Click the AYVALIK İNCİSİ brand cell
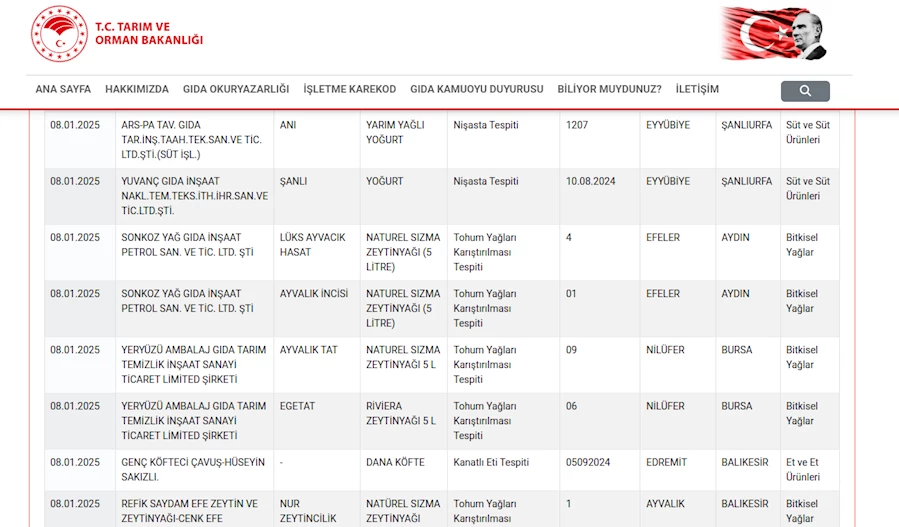899x527 pixels. click(x=314, y=294)
